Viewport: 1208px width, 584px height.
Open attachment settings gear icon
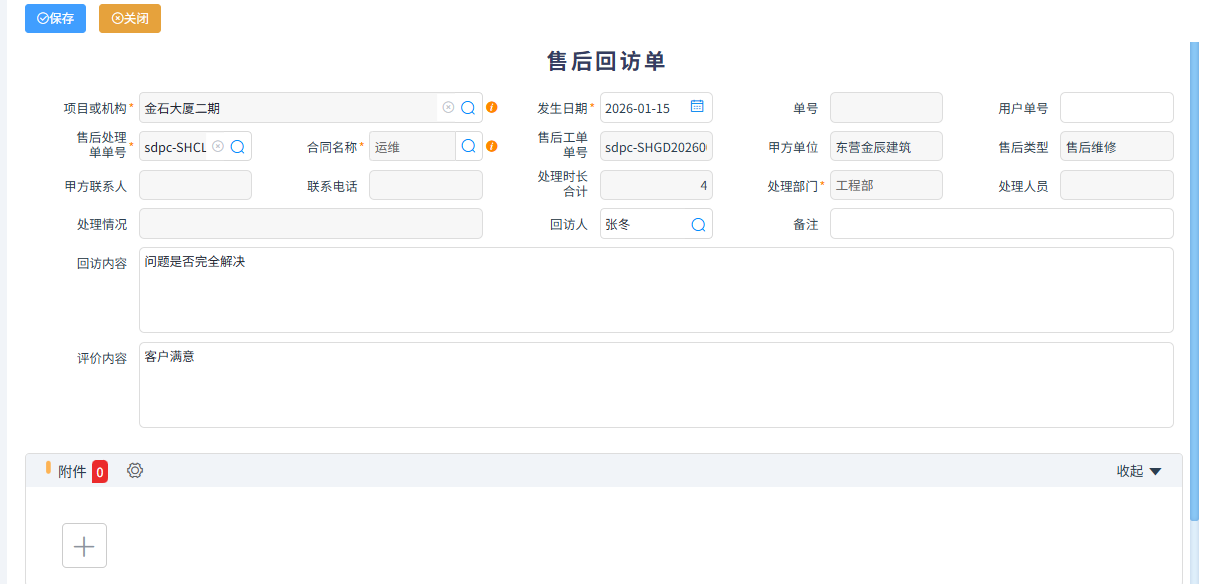[x=135, y=471]
